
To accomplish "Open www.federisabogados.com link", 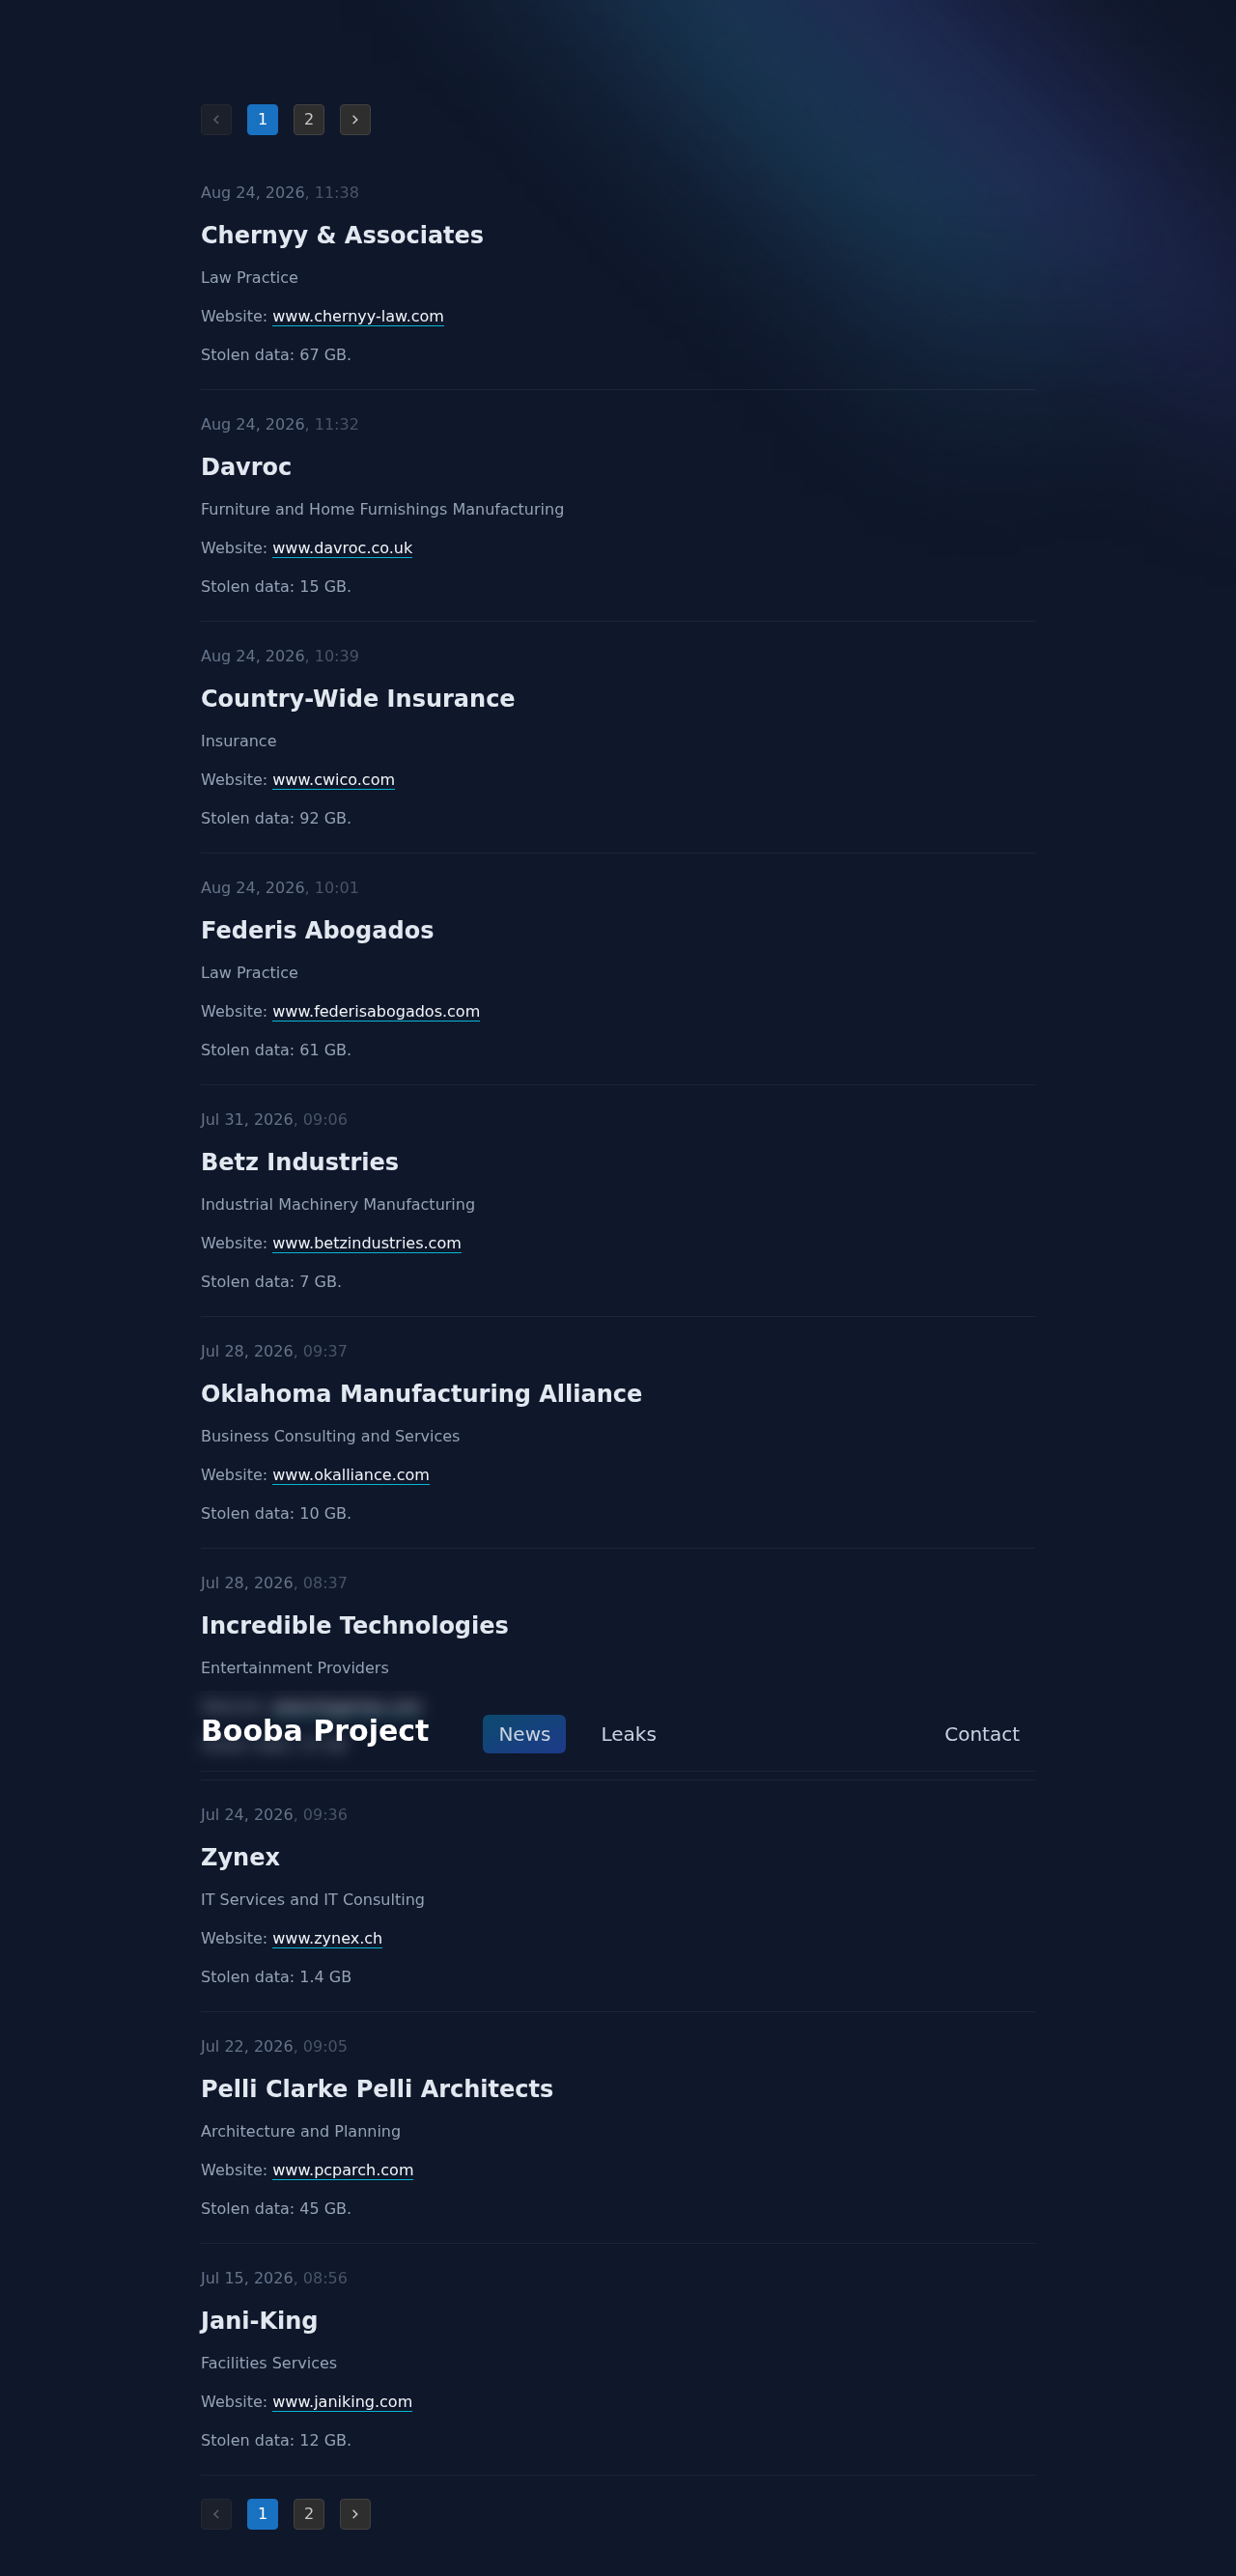I will click(376, 1012).
